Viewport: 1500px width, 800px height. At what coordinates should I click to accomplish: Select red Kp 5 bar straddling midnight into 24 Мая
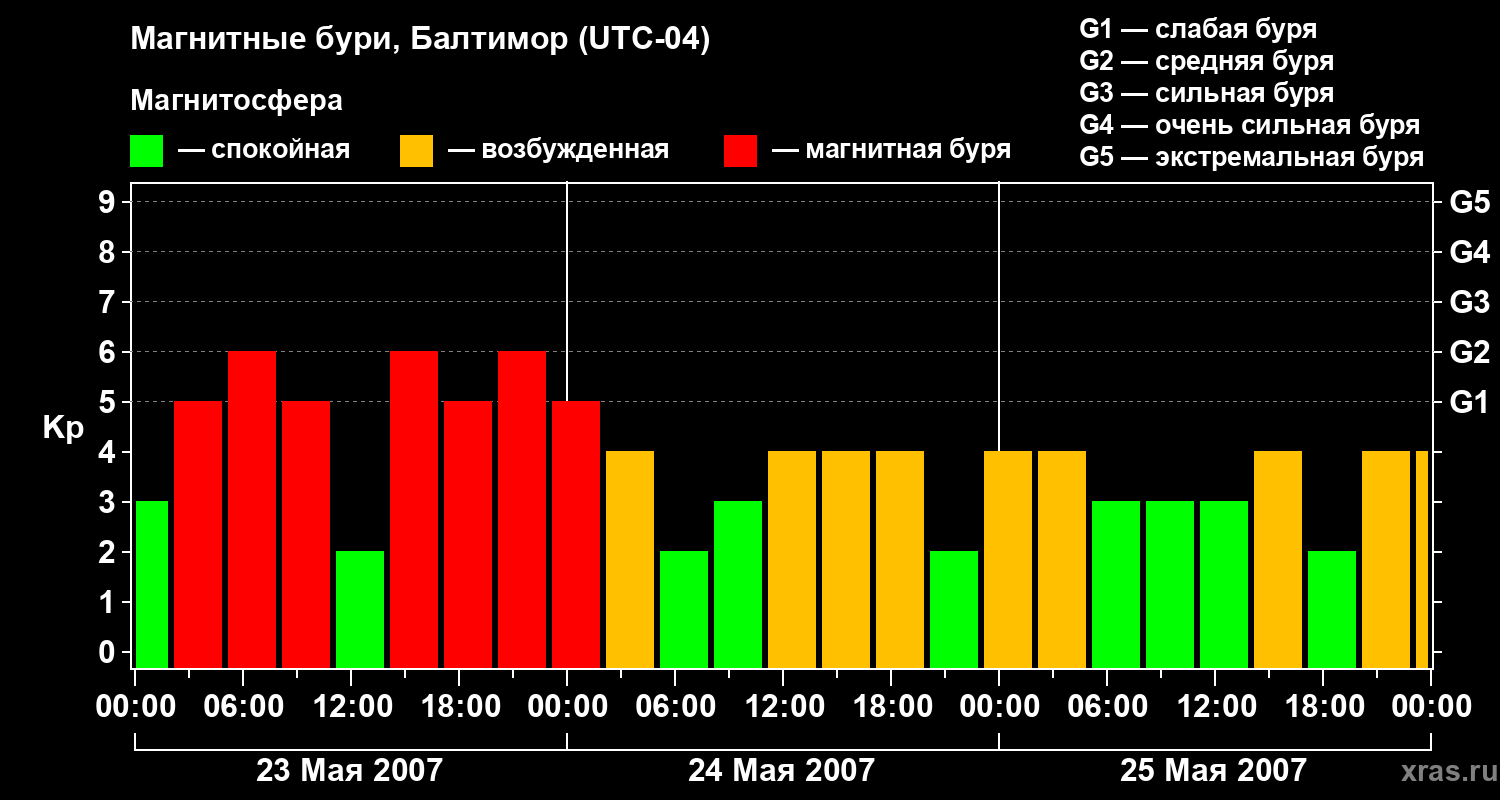(576, 534)
